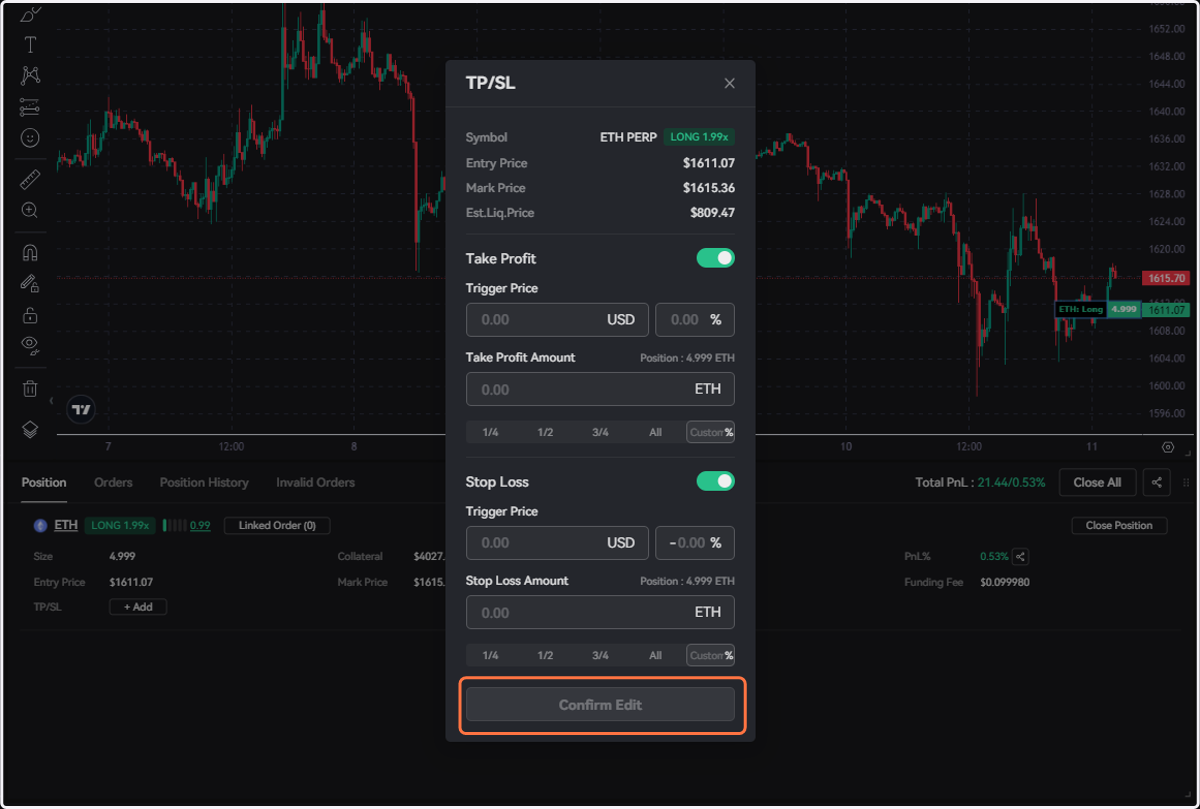
Task: Select 1/4 for Stop Loss amount
Action: [x=490, y=655]
